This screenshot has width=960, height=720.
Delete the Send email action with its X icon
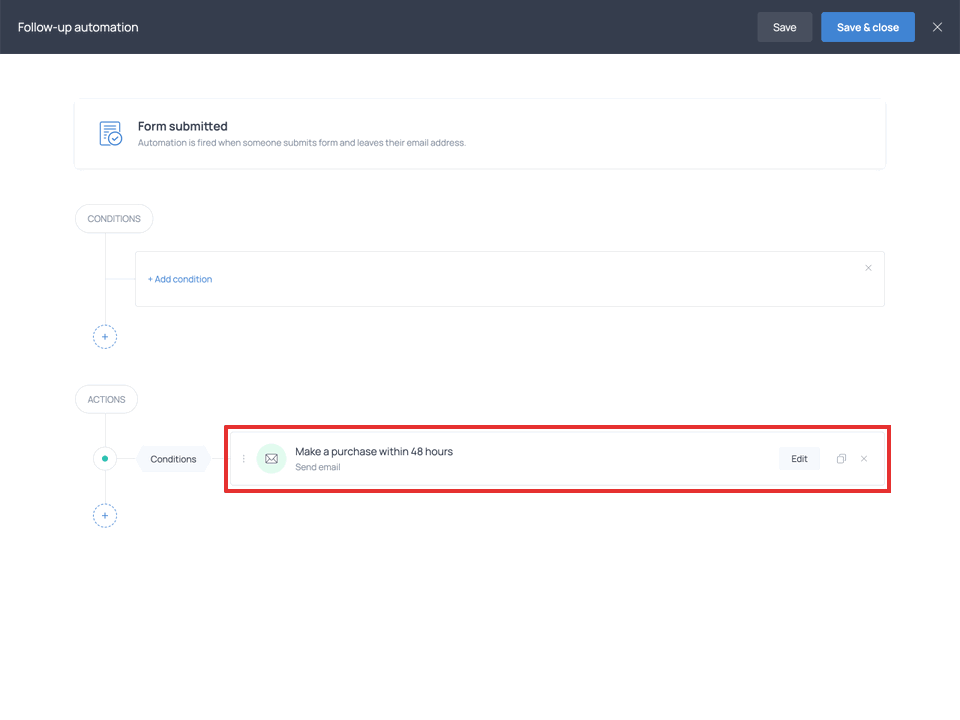click(x=864, y=459)
